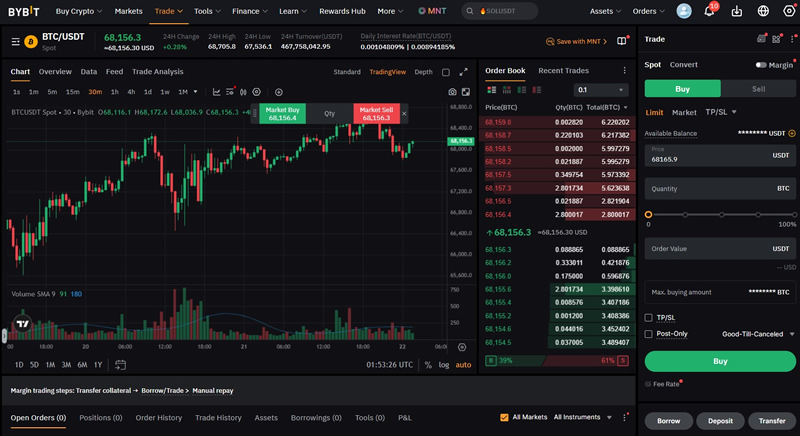Open chart settings gear icon

coord(257,92)
